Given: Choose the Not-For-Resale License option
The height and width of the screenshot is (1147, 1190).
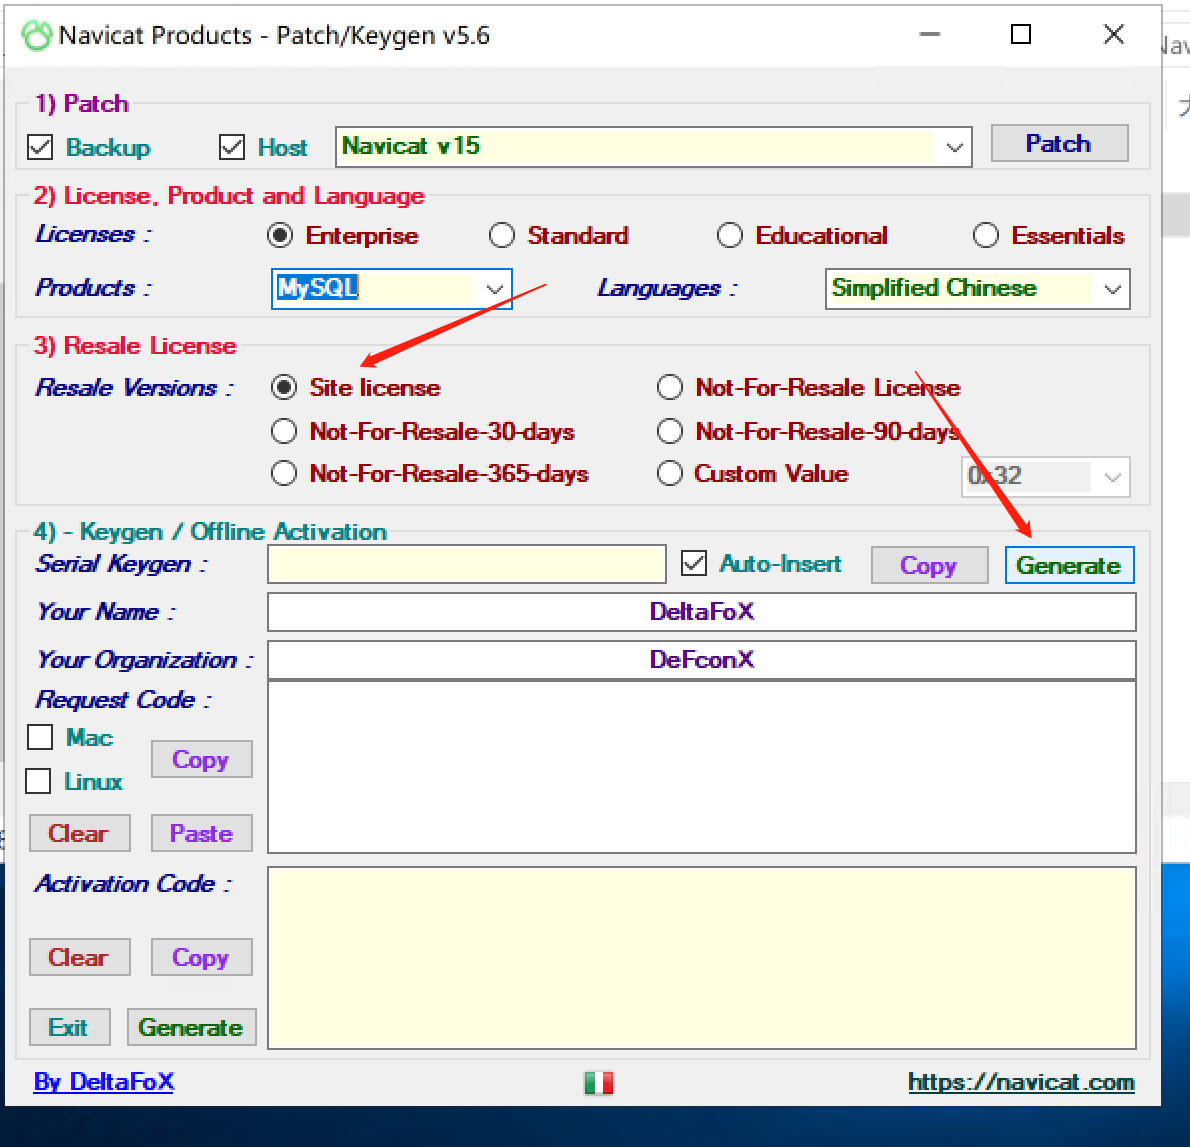Looking at the screenshot, I should pyautogui.click(x=669, y=388).
